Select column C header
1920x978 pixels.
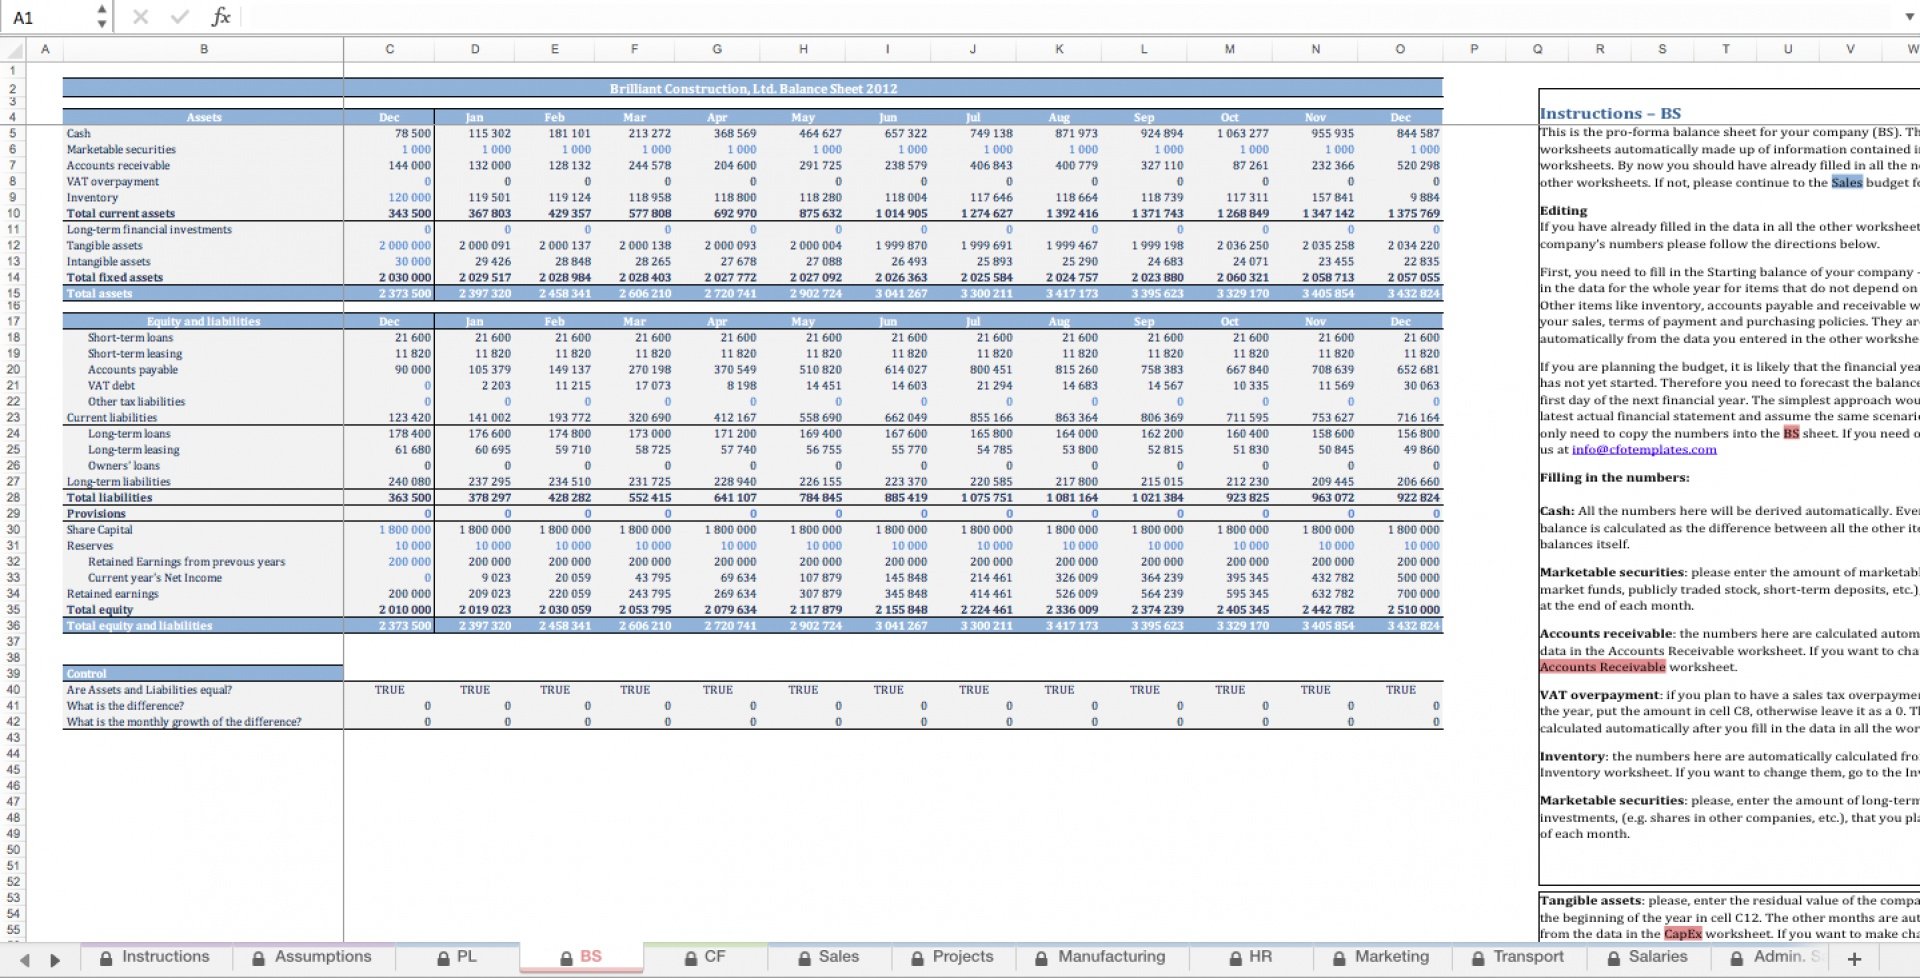tap(389, 49)
